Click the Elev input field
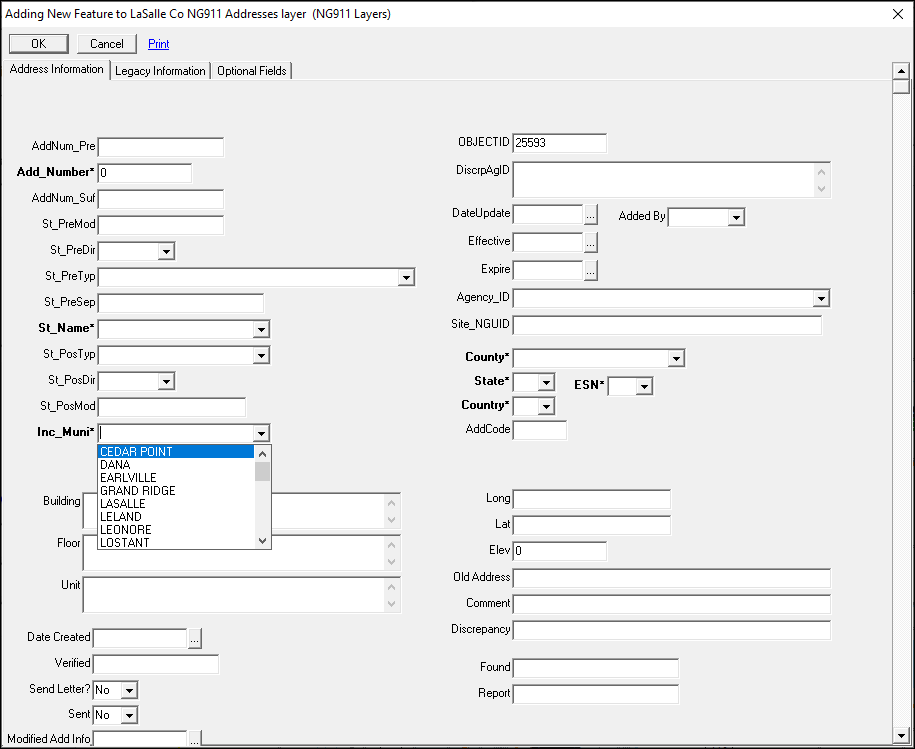 [560, 551]
